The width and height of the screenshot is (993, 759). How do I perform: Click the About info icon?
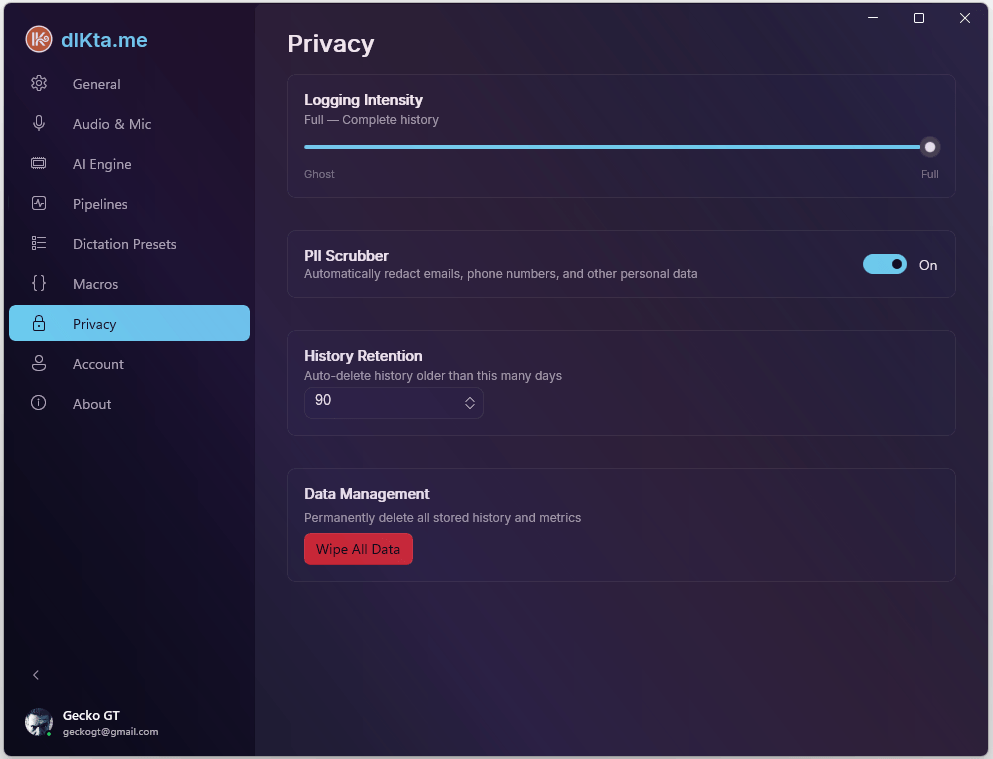(x=39, y=403)
